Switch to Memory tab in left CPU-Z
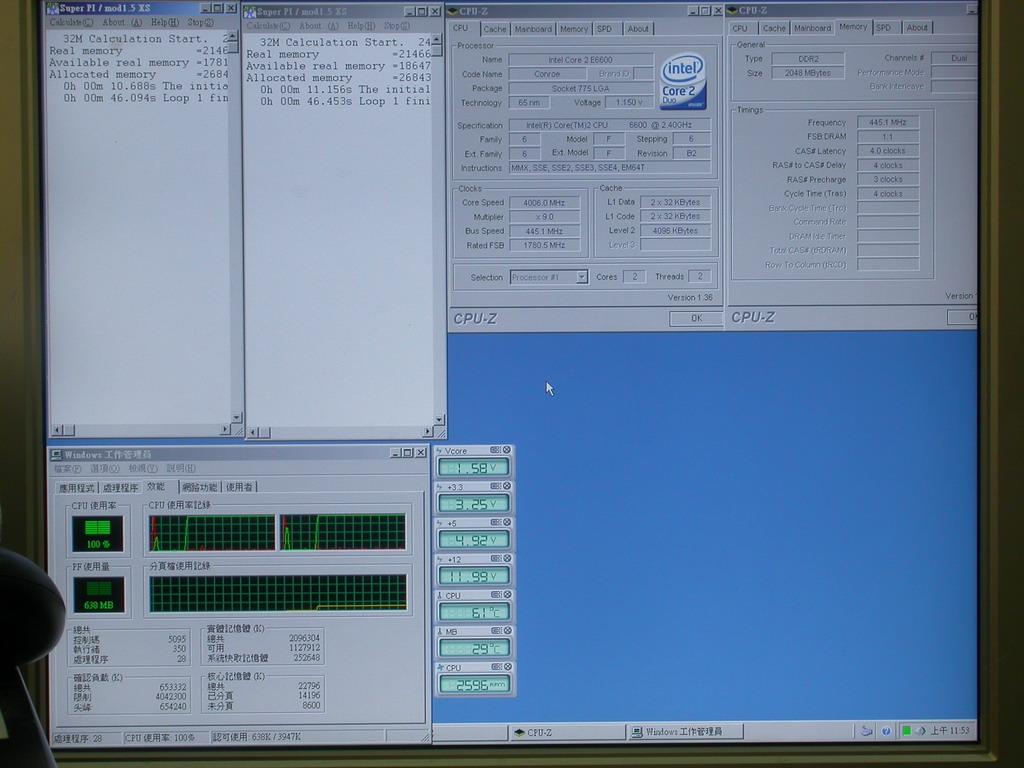 pyautogui.click(x=573, y=29)
